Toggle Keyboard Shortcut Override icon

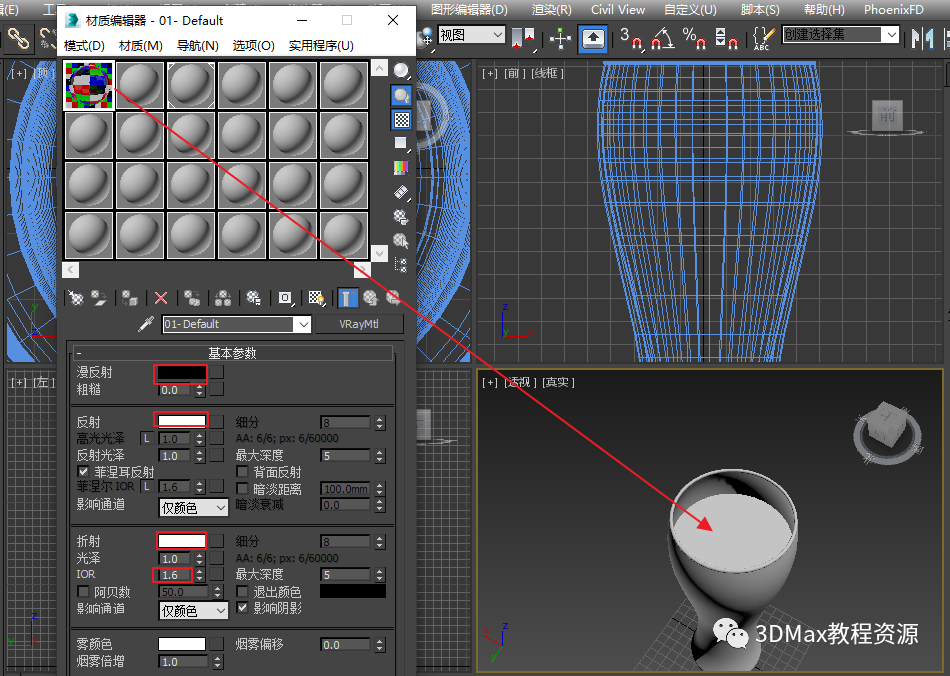pyautogui.click(x=593, y=38)
